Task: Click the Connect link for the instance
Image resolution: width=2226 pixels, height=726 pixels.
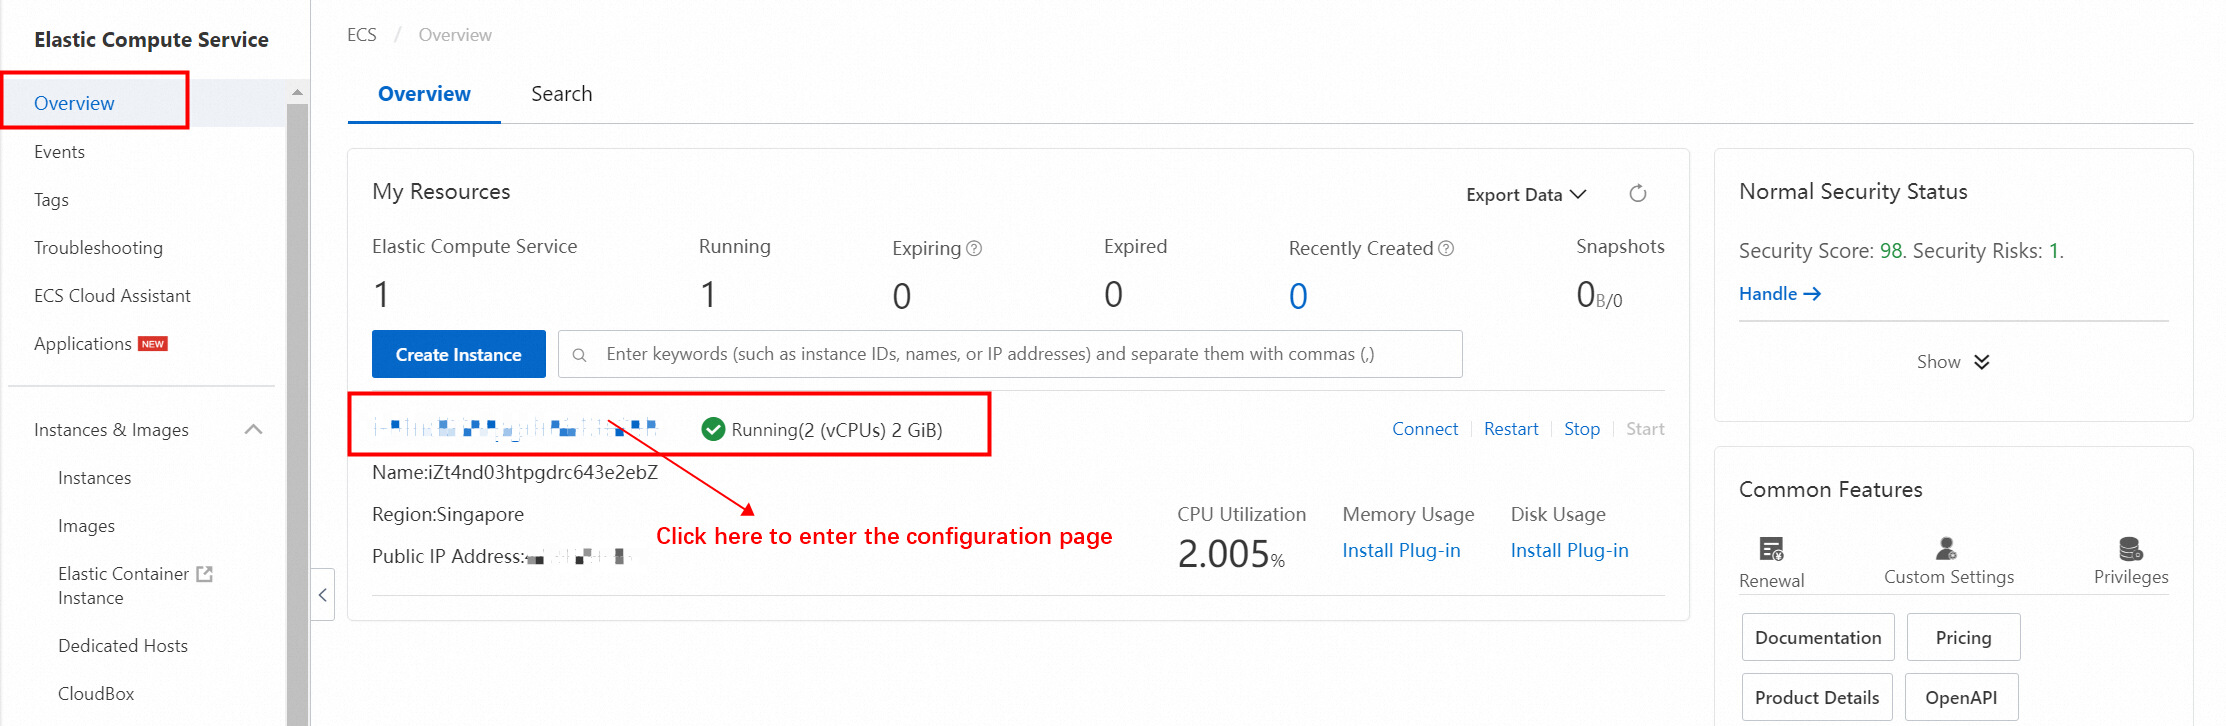Action: point(1424,429)
